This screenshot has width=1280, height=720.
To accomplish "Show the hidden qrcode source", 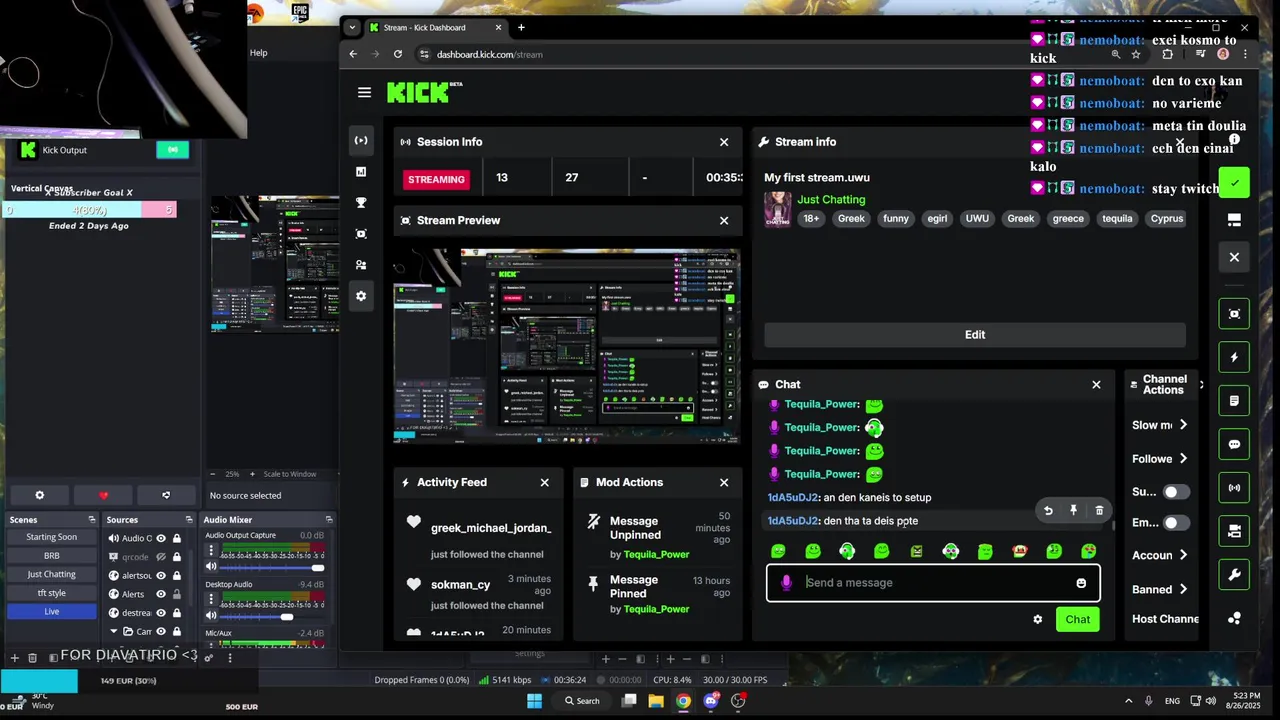I will pos(161,556).
